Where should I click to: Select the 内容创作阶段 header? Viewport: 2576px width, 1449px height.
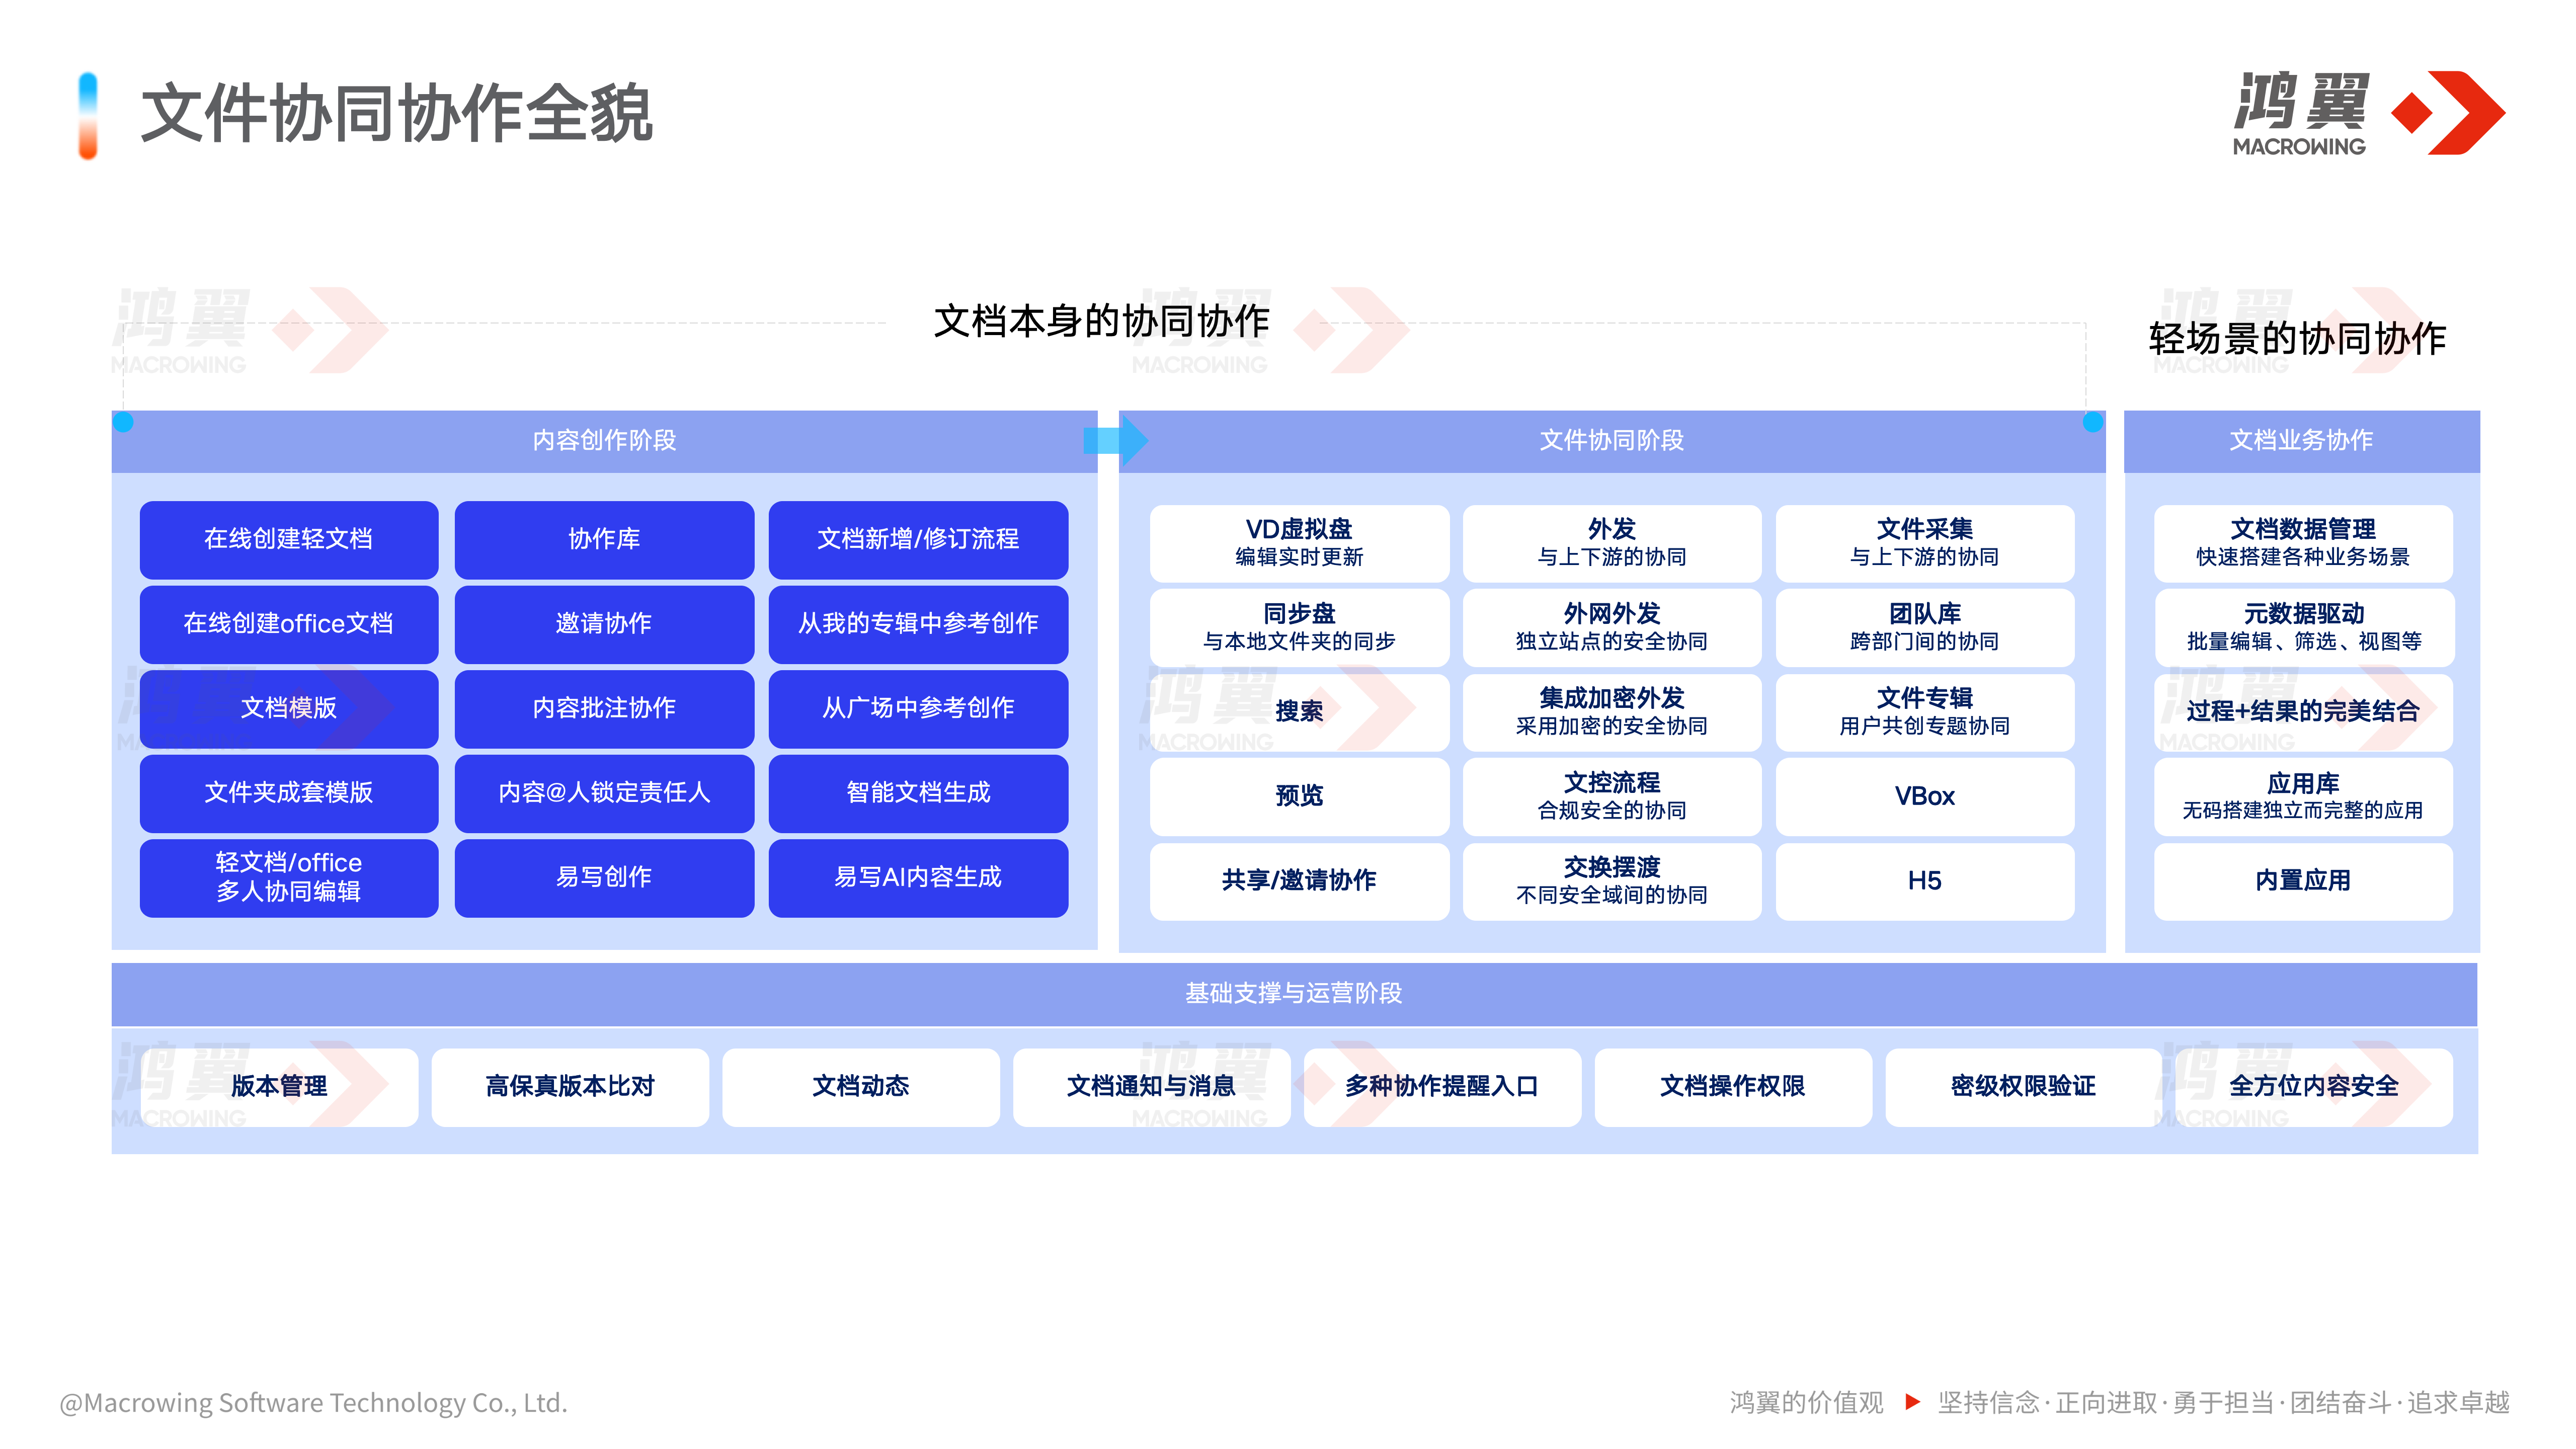(604, 440)
